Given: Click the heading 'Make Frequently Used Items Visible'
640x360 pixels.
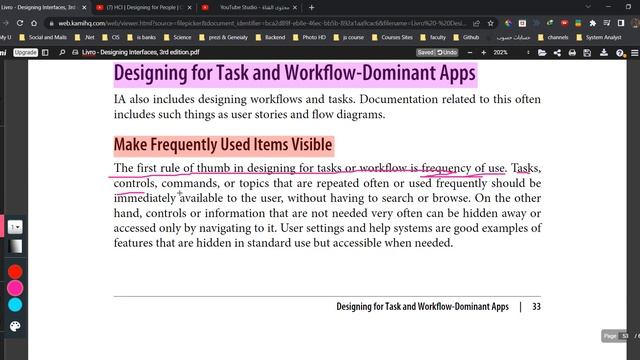Looking at the screenshot, I should (223, 145).
